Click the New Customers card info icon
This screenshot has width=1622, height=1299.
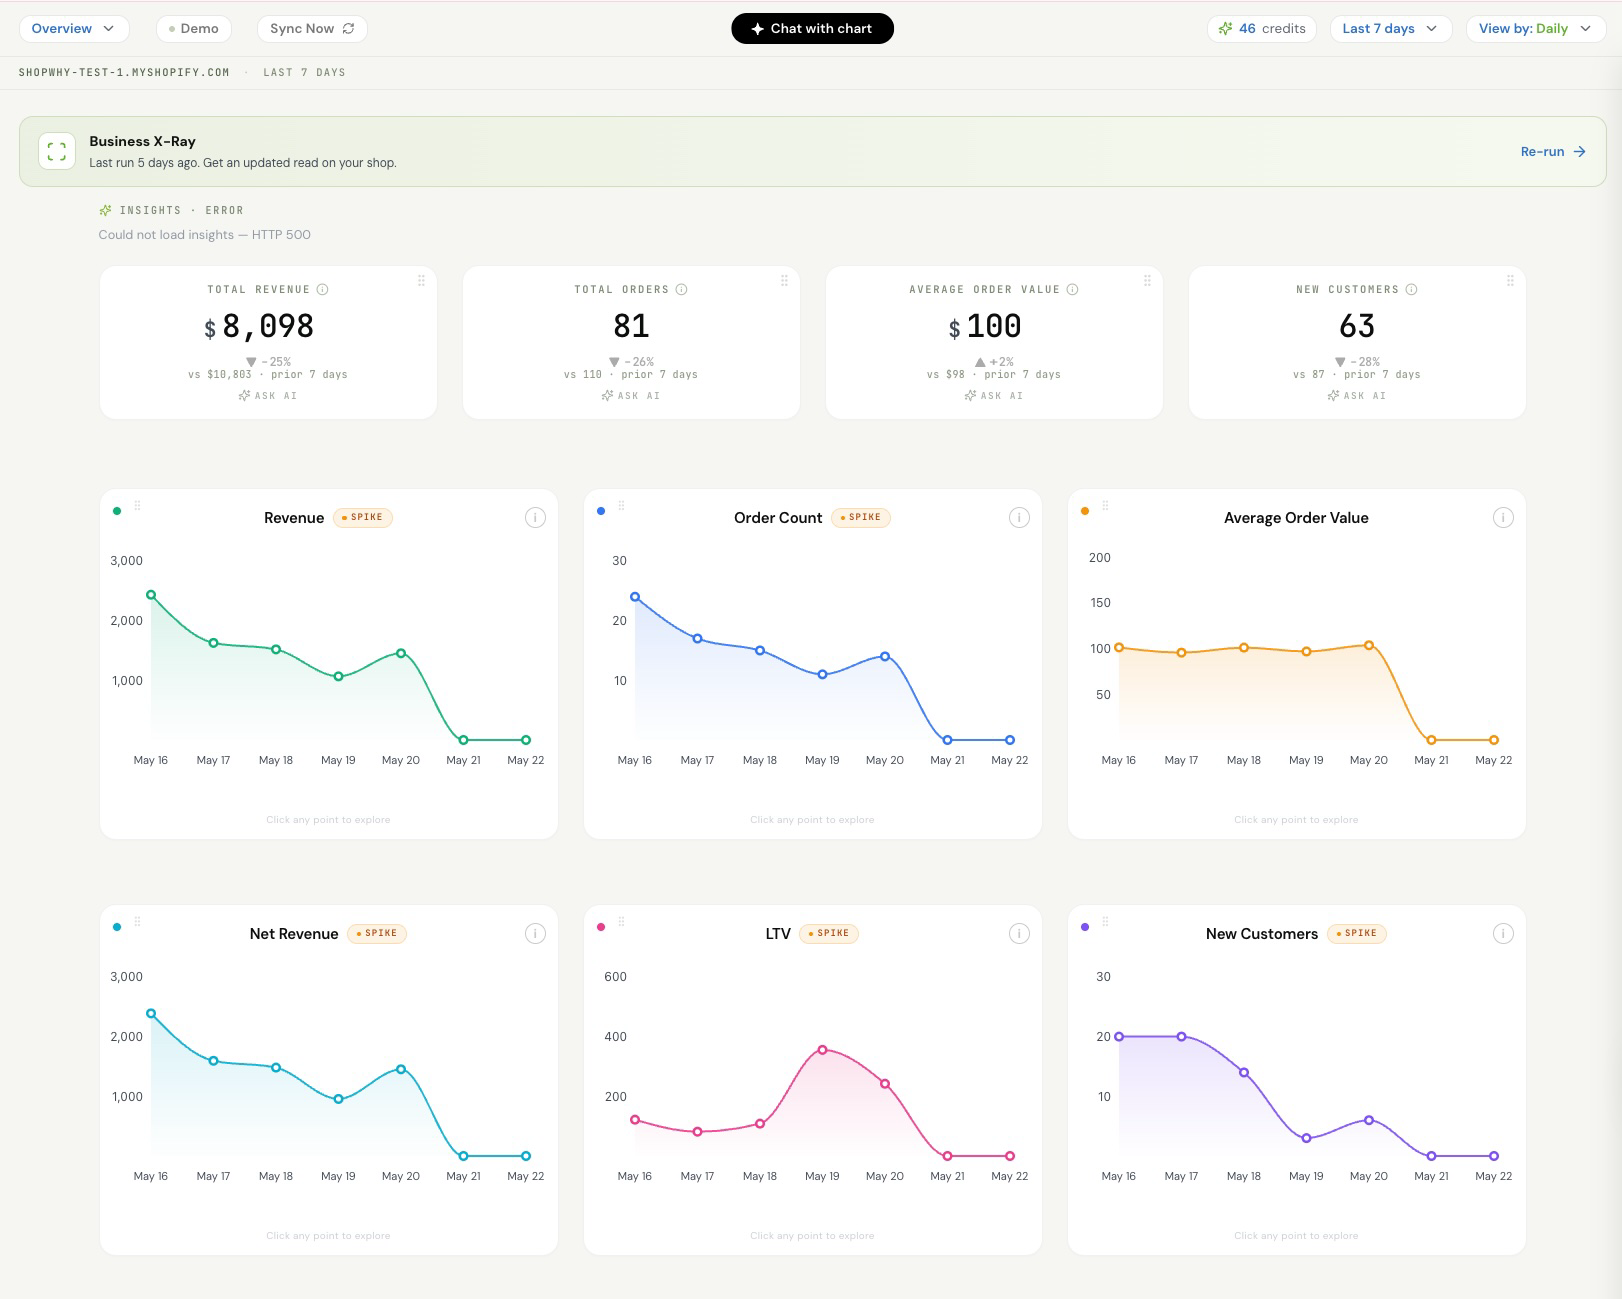click(x=1411, y=289)
